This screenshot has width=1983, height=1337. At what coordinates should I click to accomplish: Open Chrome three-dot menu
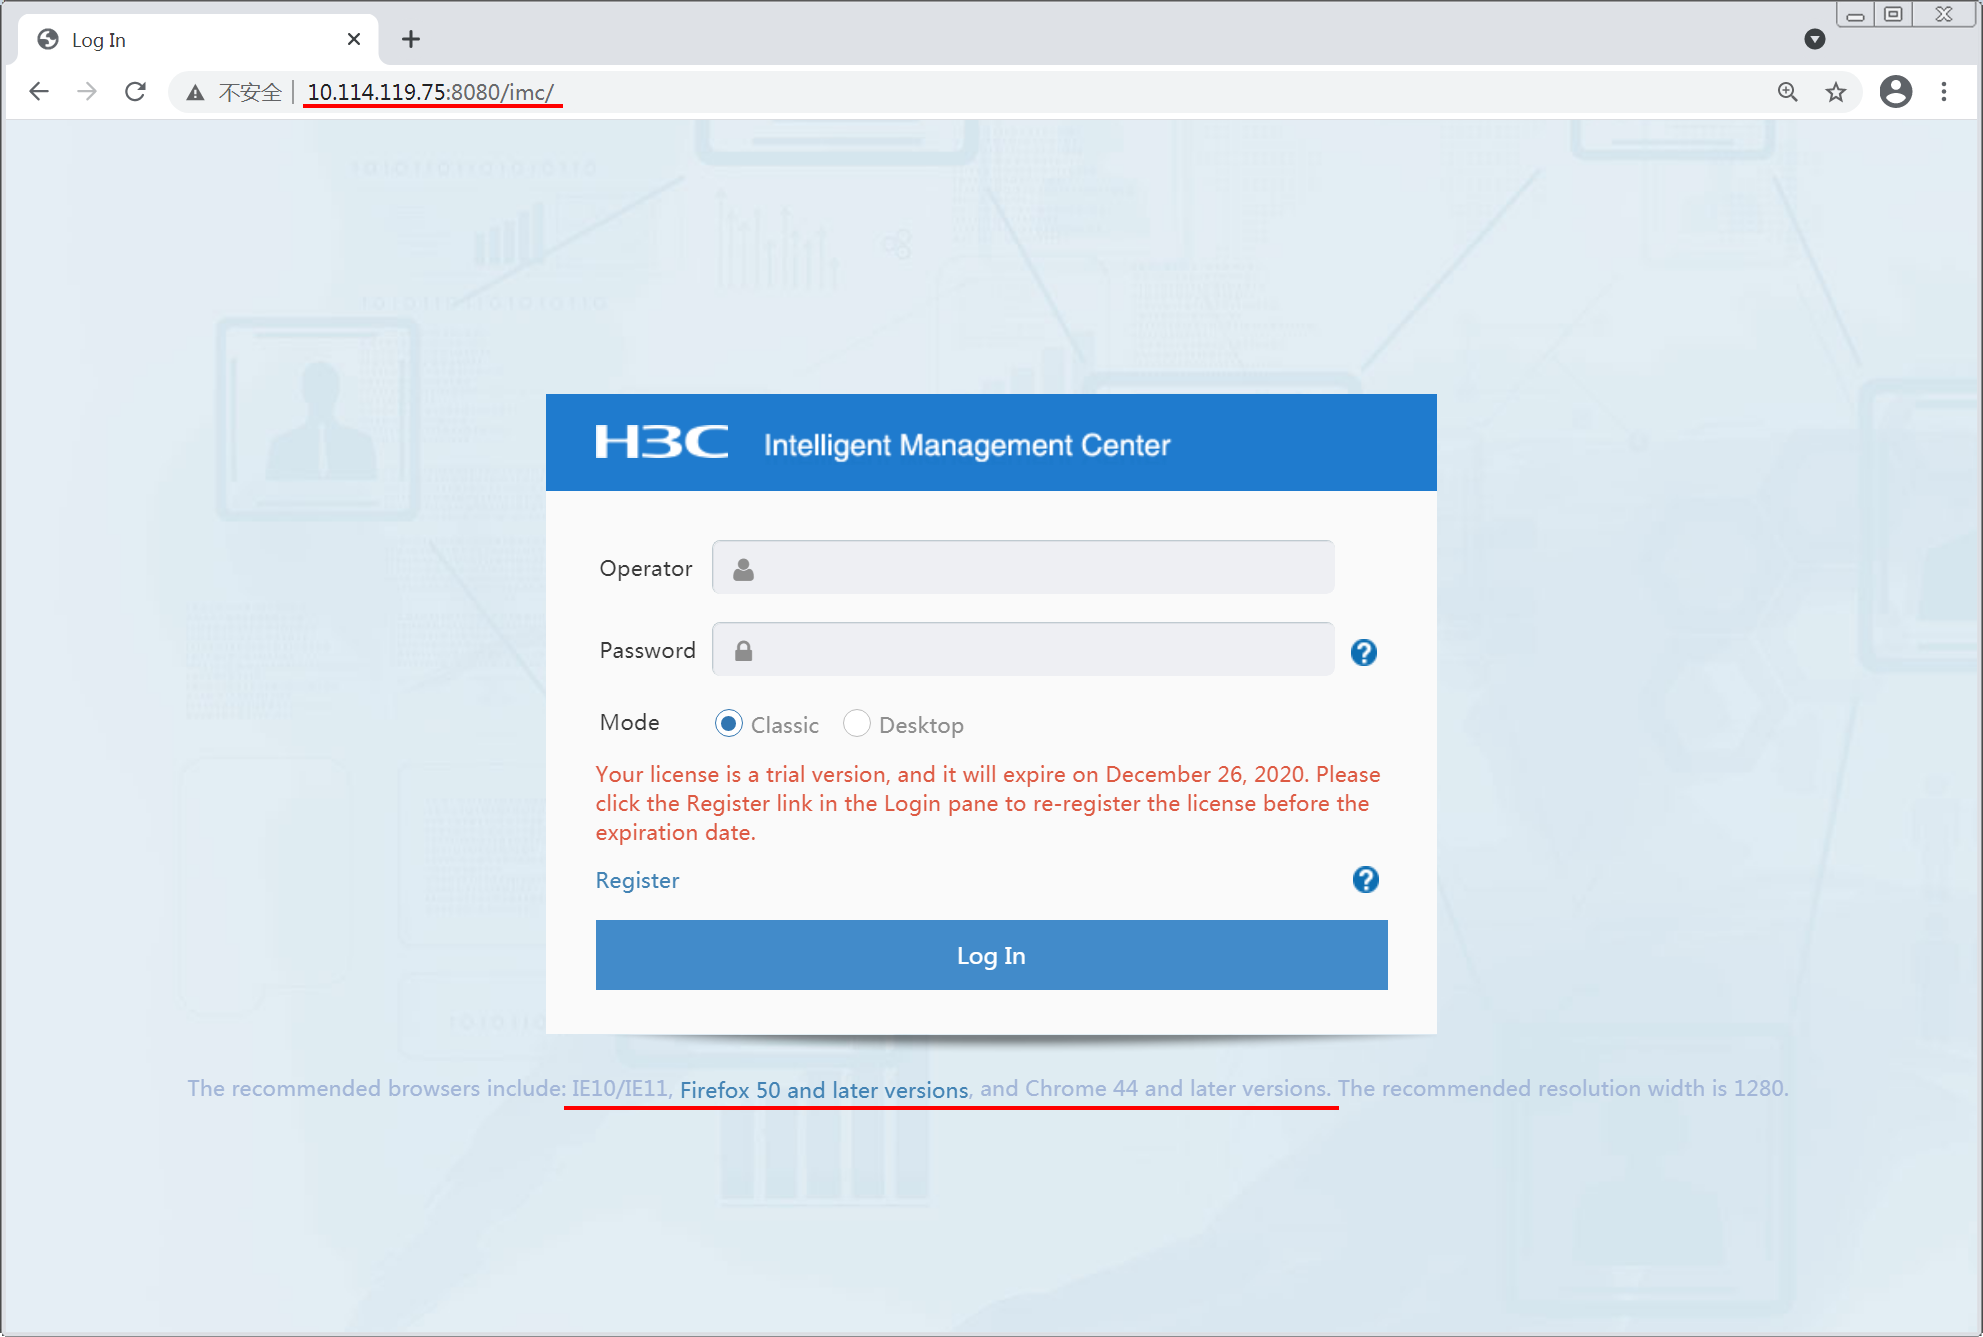click(1944, 92)
